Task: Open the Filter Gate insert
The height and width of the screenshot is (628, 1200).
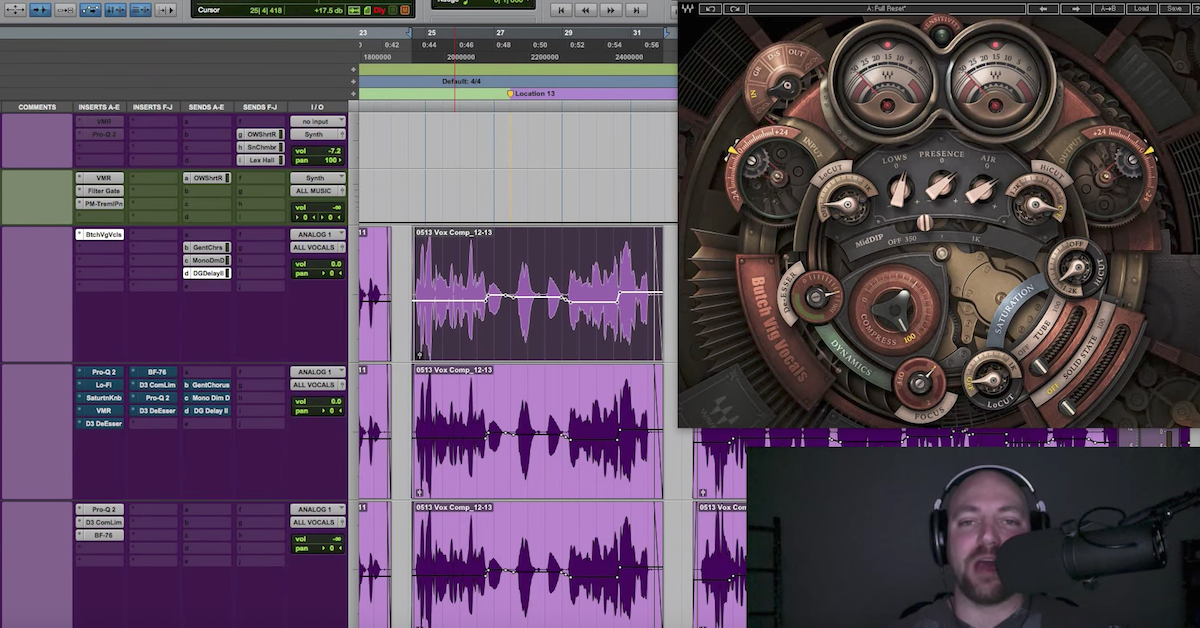Action: 100,190
